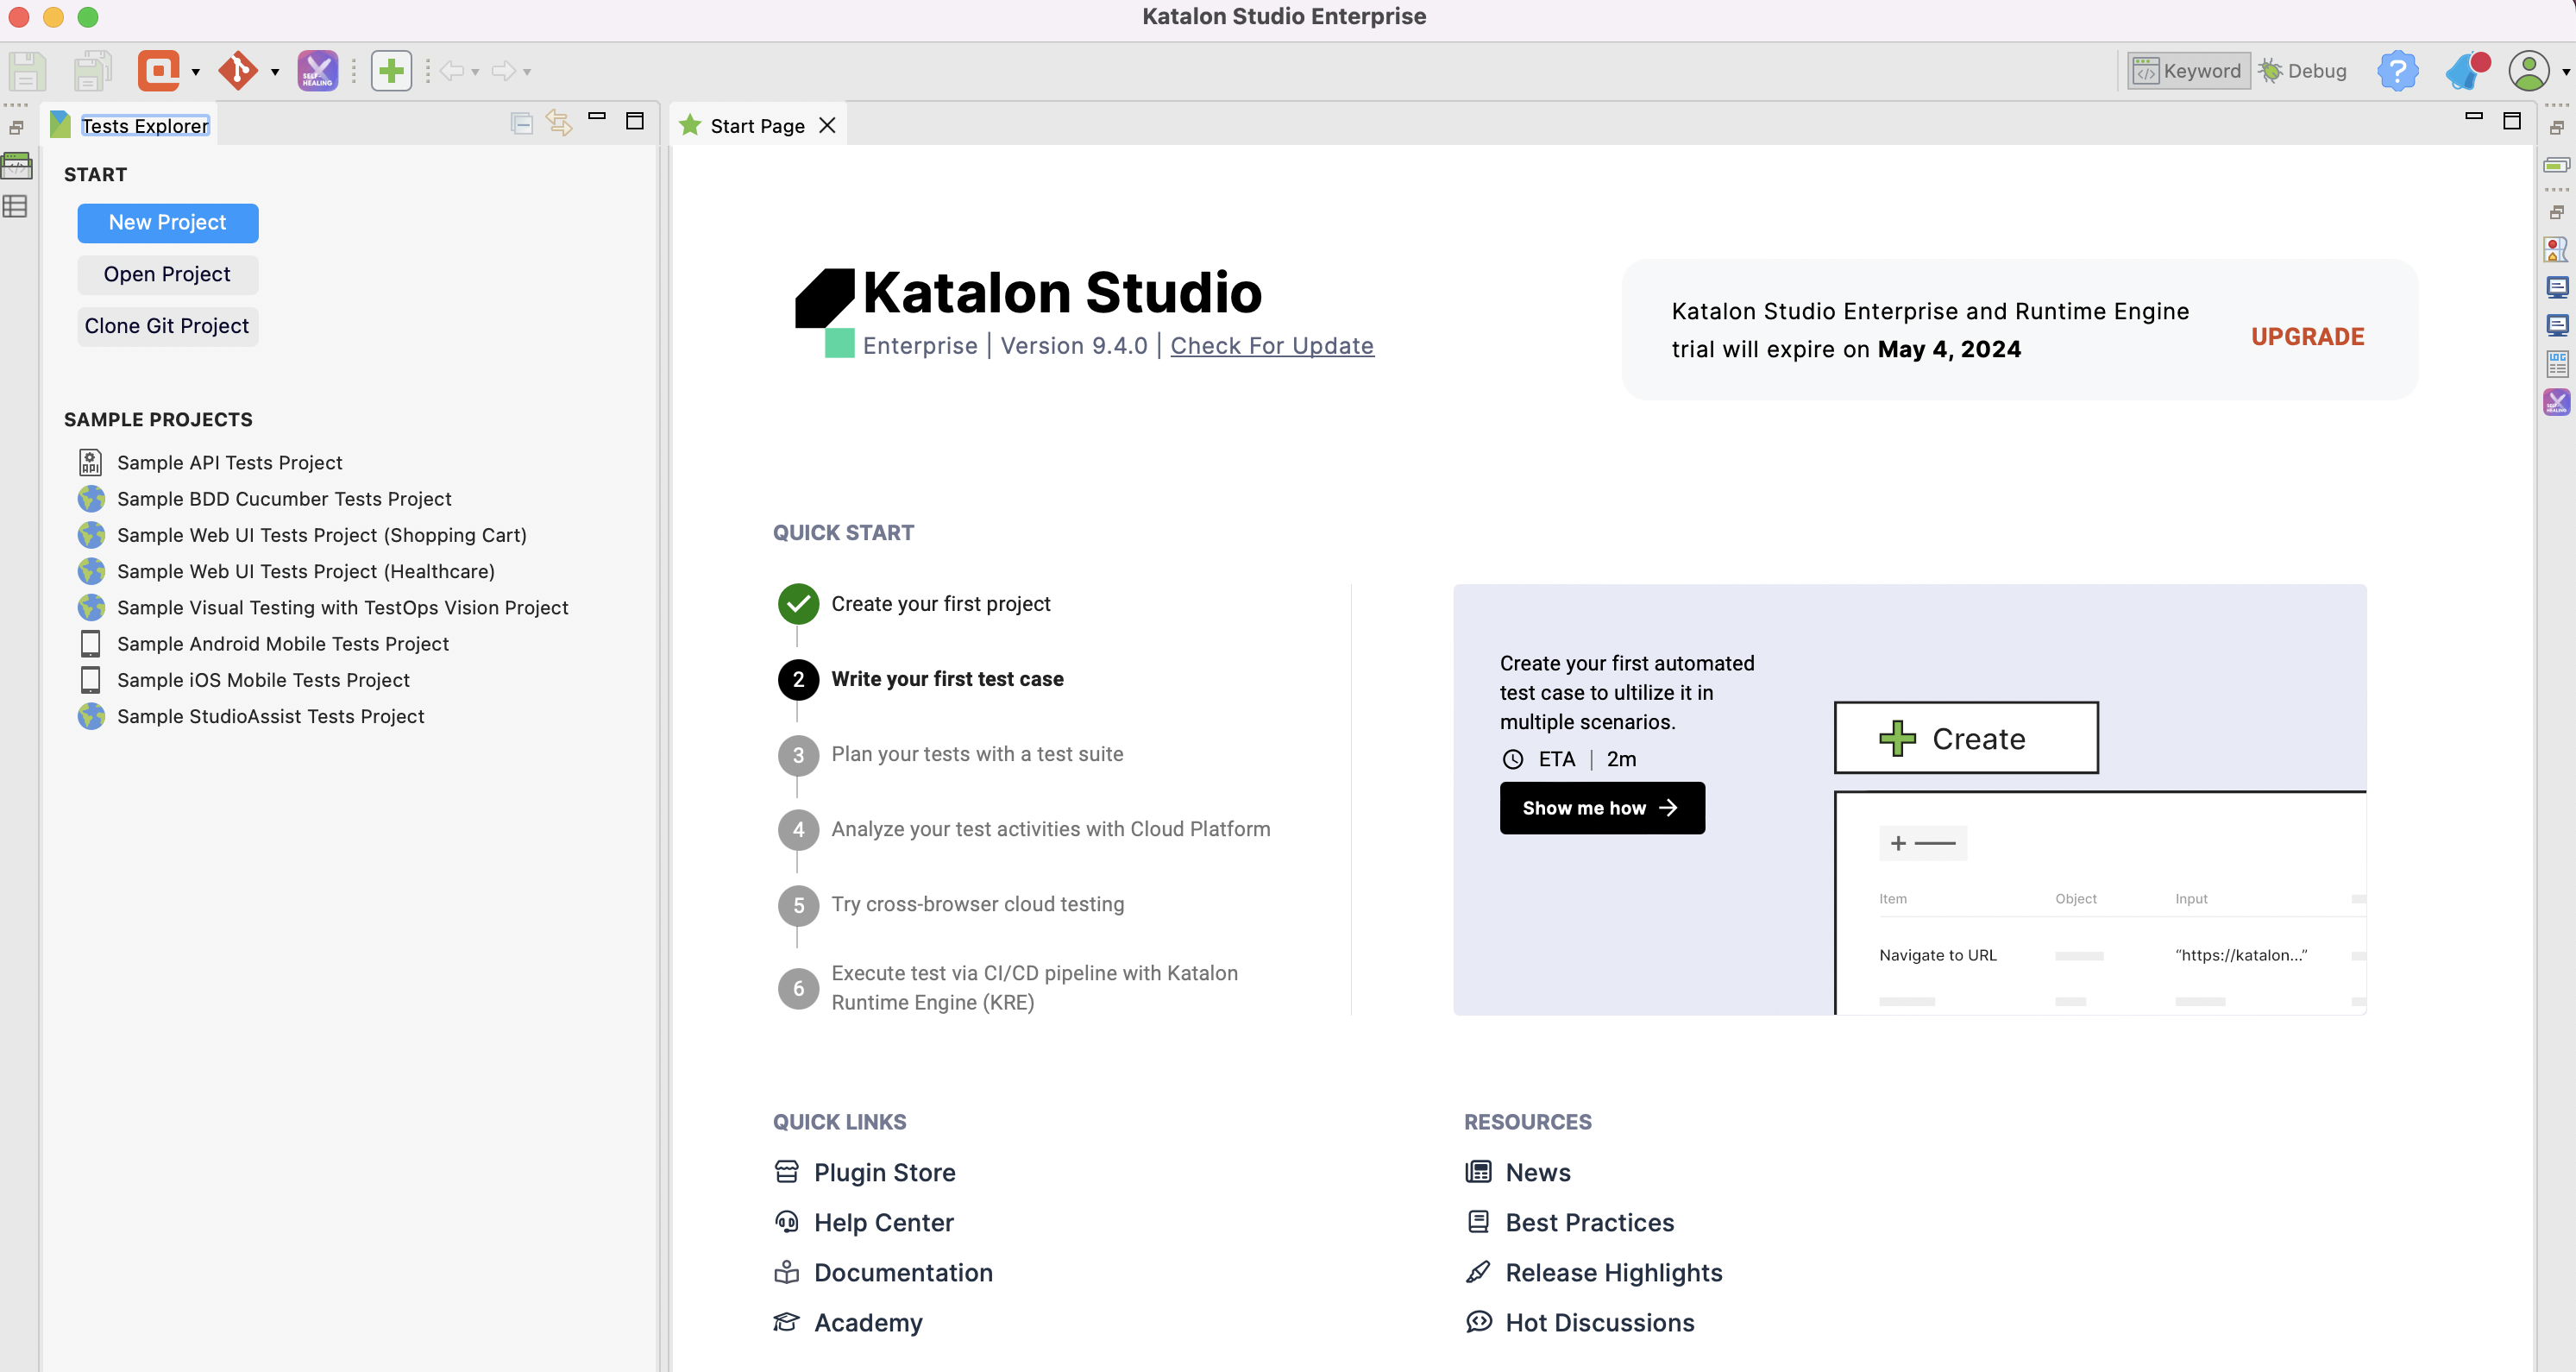The height and width of the screenshot is (1372, 2576).
Task: Open Sample Web UI Tests Project (Healthcare)
Action: point(287,571)
